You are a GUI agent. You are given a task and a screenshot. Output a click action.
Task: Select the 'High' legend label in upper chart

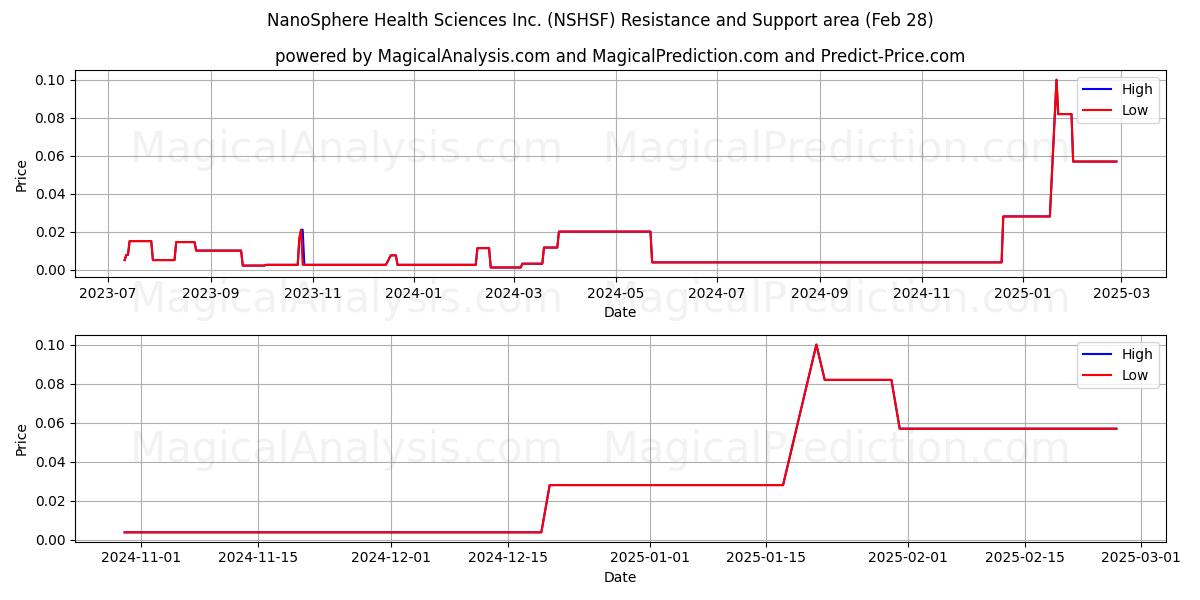pyautogui.click(x=1137, y=89)
